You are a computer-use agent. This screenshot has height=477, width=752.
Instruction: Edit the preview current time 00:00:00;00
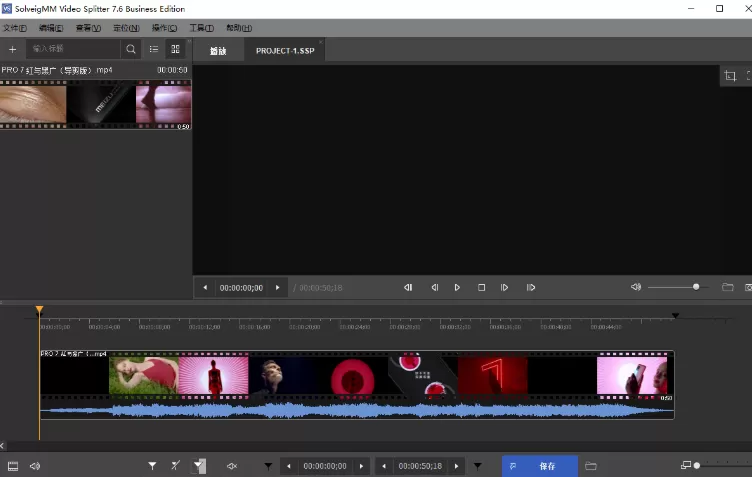coord(241,288)
